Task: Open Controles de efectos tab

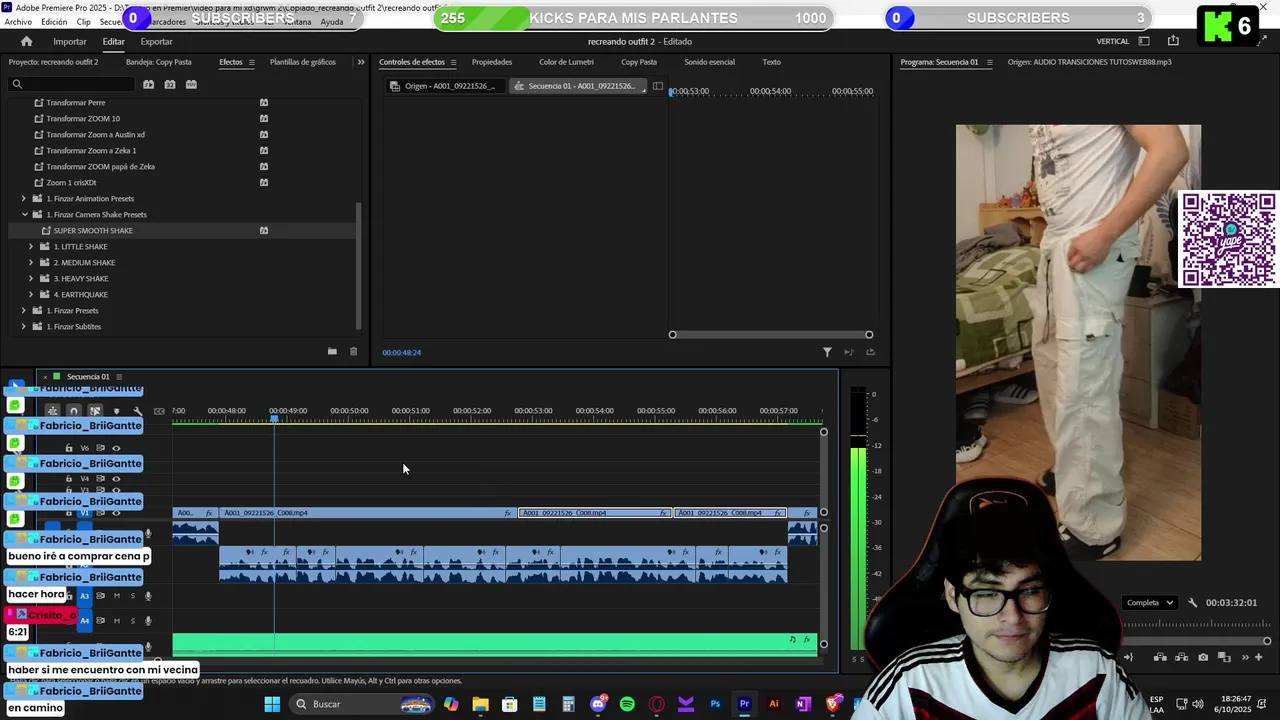Action: pos(412,62)
